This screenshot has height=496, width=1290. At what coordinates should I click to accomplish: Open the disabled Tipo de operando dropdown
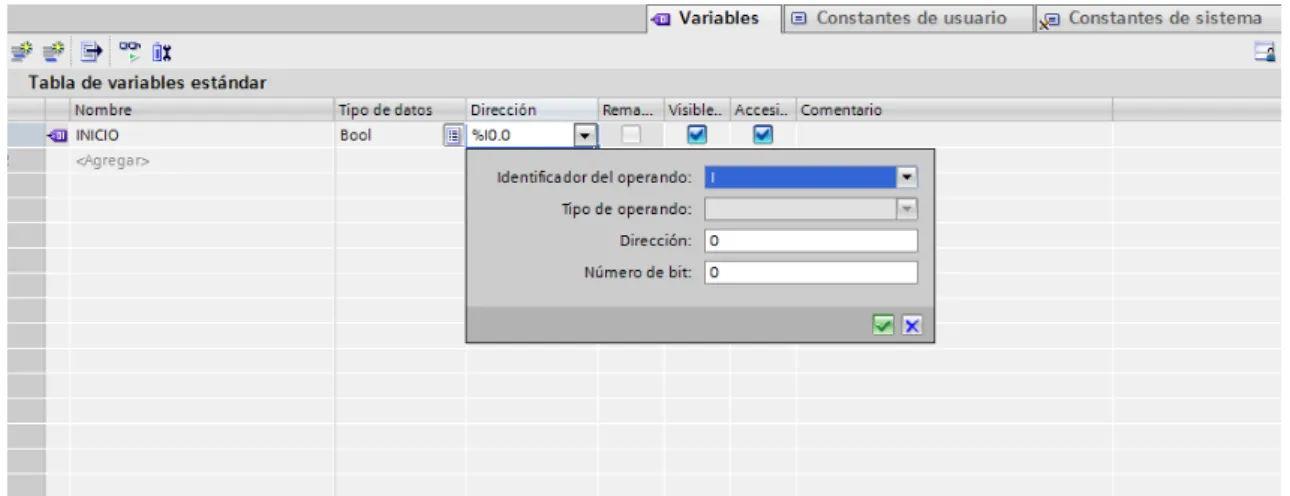point(907,209)
